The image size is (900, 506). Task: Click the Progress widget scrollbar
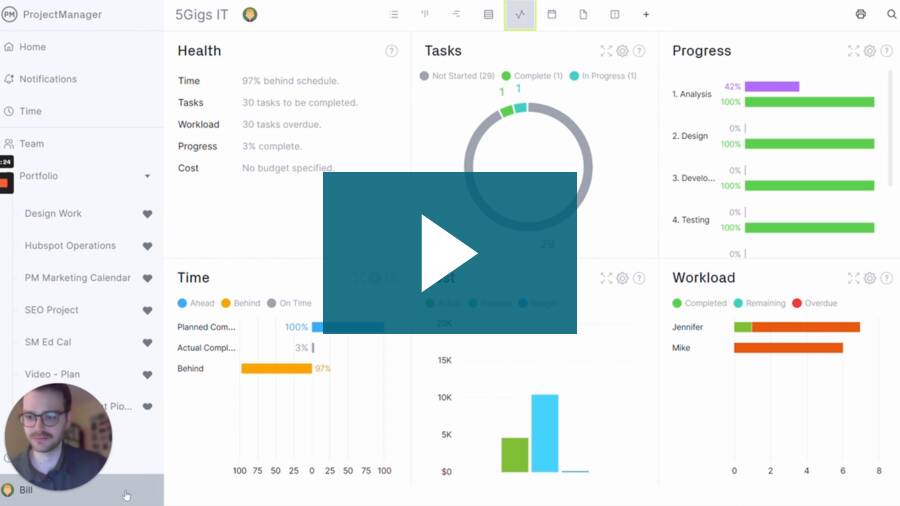coord(890,127)
